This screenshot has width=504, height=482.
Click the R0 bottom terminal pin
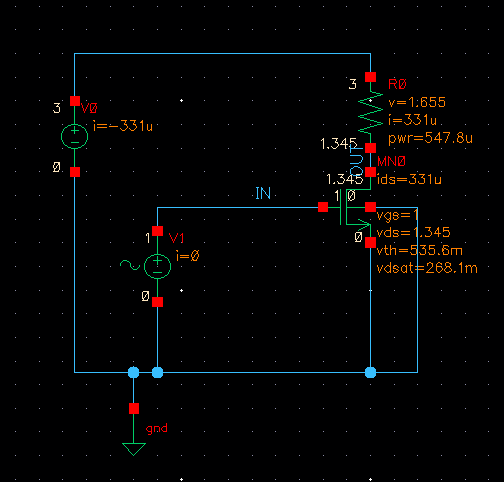pyautogui.click(x=370, y=148)
